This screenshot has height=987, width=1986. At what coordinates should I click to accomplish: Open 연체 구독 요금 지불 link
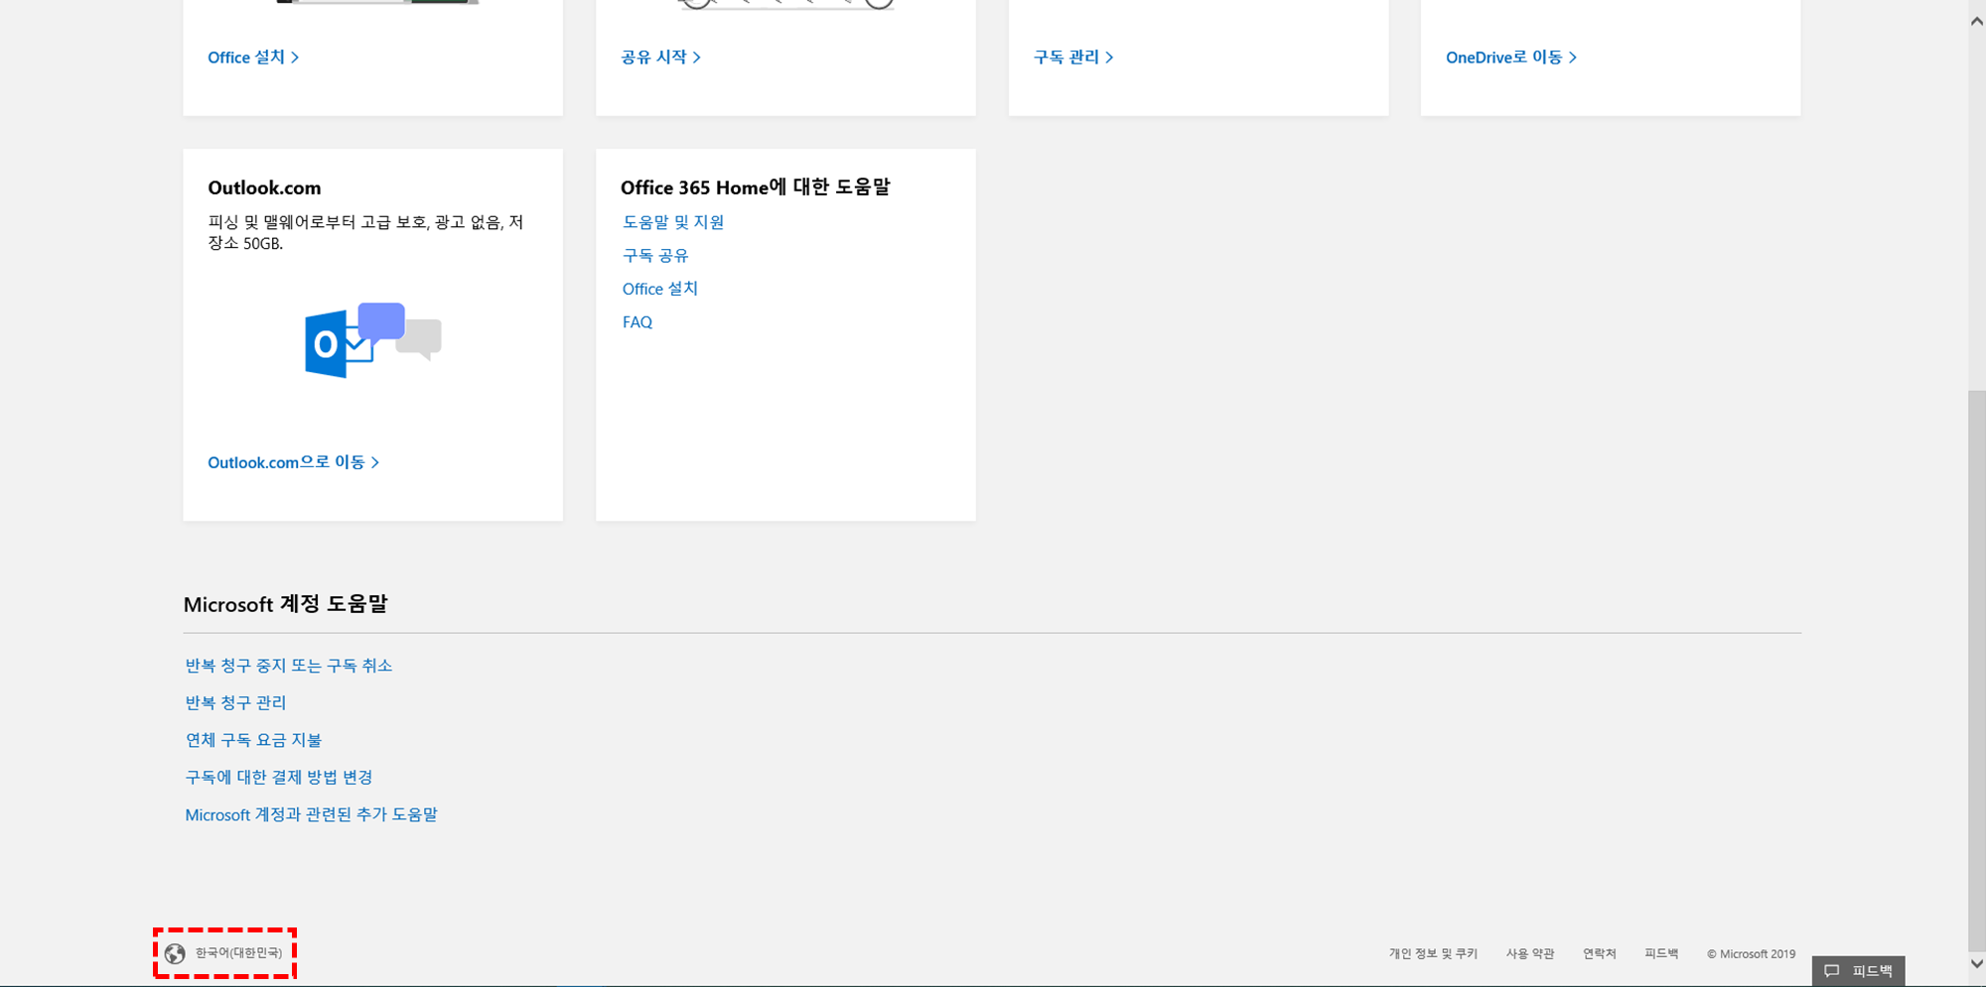click(253, 740)
